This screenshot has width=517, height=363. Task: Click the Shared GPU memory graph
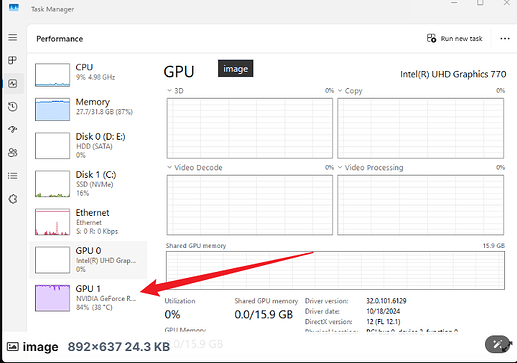[335, 270]
